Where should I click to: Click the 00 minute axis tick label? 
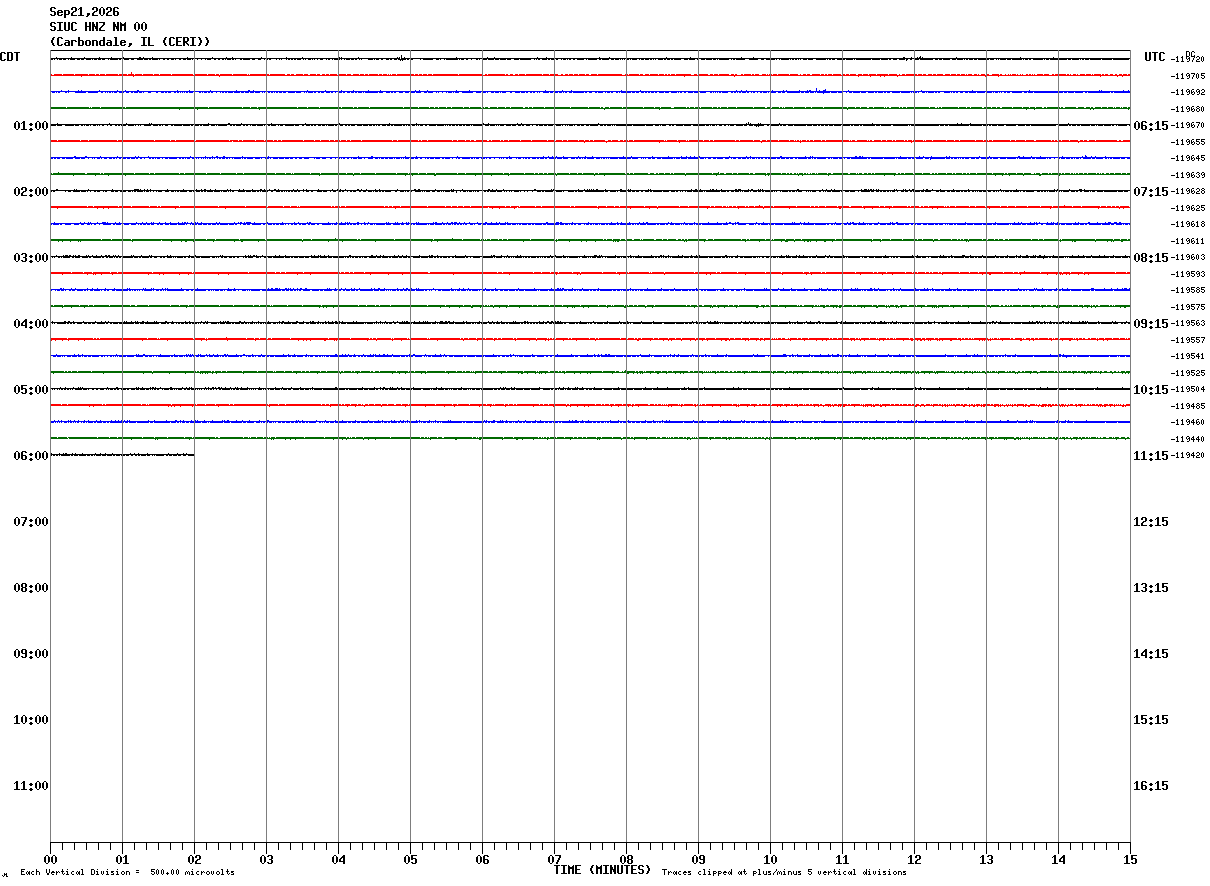point(50,860)
